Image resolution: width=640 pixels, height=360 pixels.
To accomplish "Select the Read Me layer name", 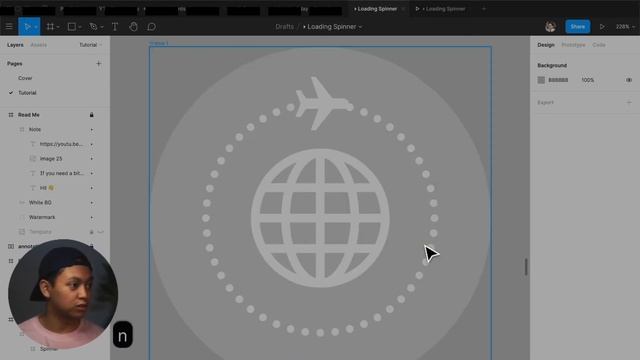I will click(x=29, y=115).
